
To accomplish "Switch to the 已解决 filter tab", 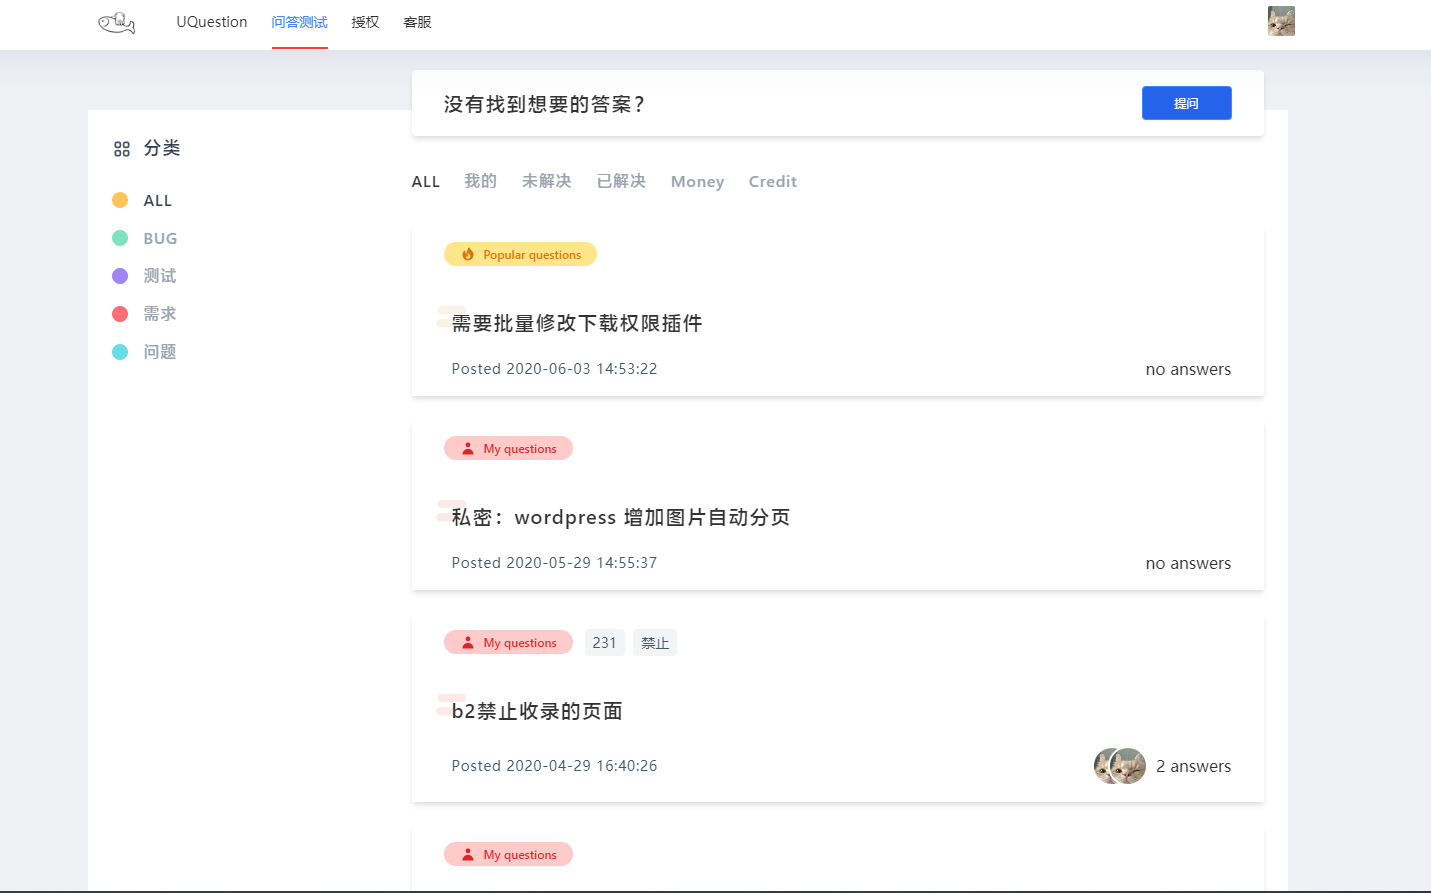I will pos(621,181).
